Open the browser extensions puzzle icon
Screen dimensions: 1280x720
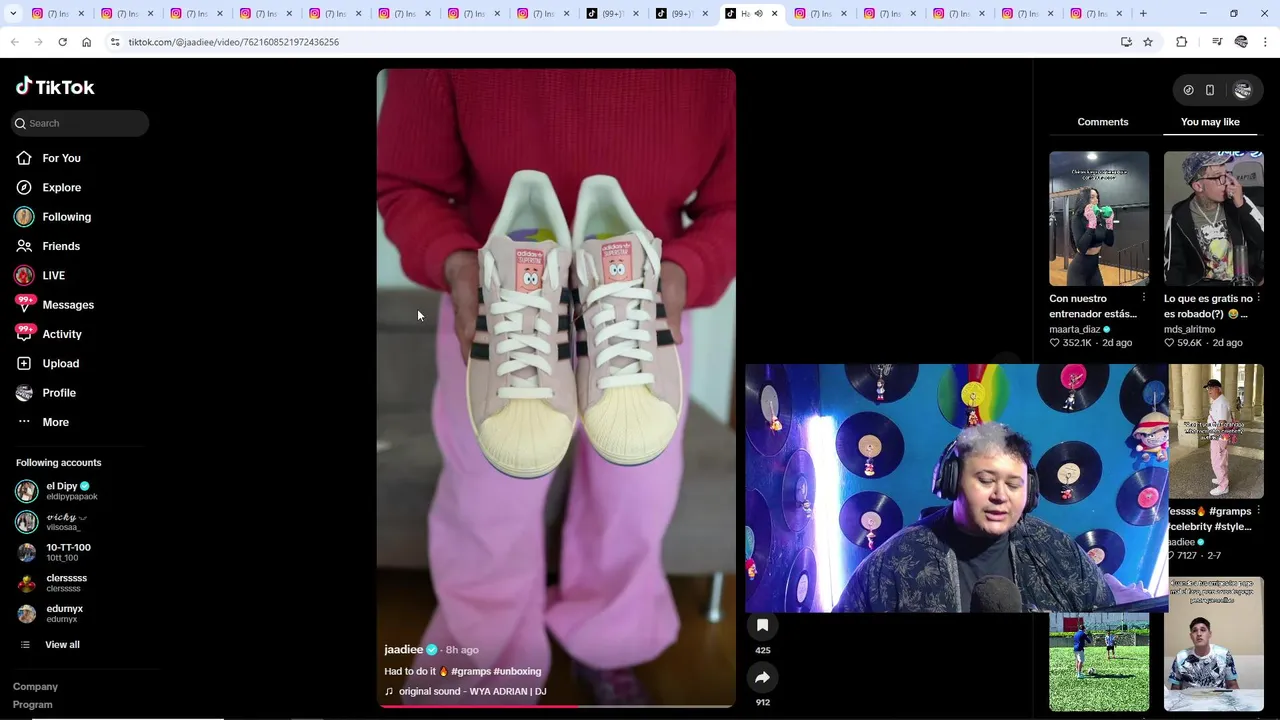coord(1182,42)
